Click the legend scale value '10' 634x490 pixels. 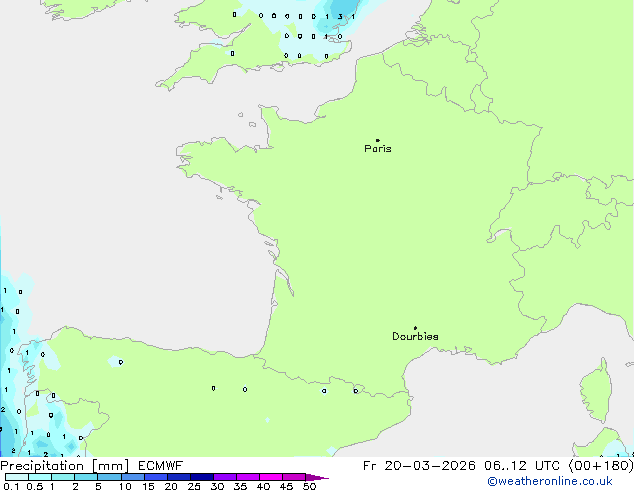point(125,486)
